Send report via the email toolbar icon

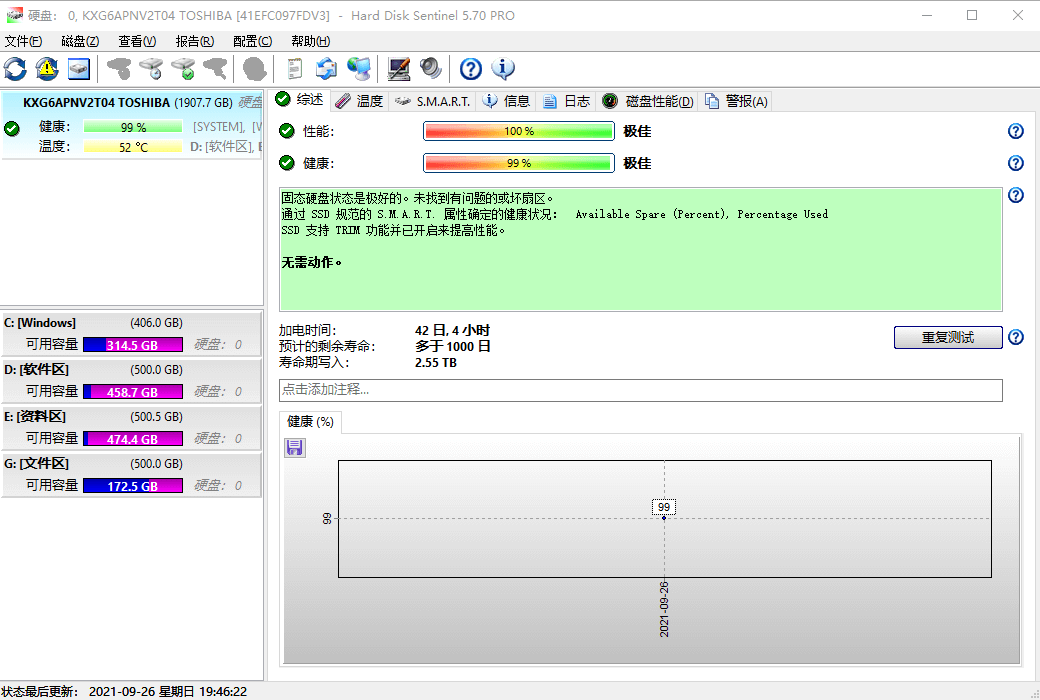(327, 68)
